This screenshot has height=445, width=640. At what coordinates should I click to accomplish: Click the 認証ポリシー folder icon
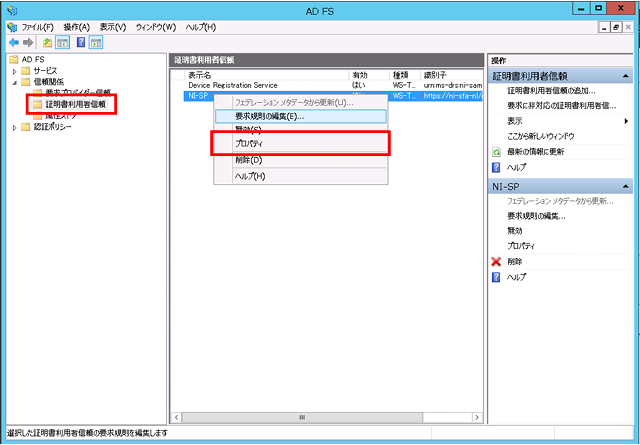pyautogui.click(x=26, y=127)
